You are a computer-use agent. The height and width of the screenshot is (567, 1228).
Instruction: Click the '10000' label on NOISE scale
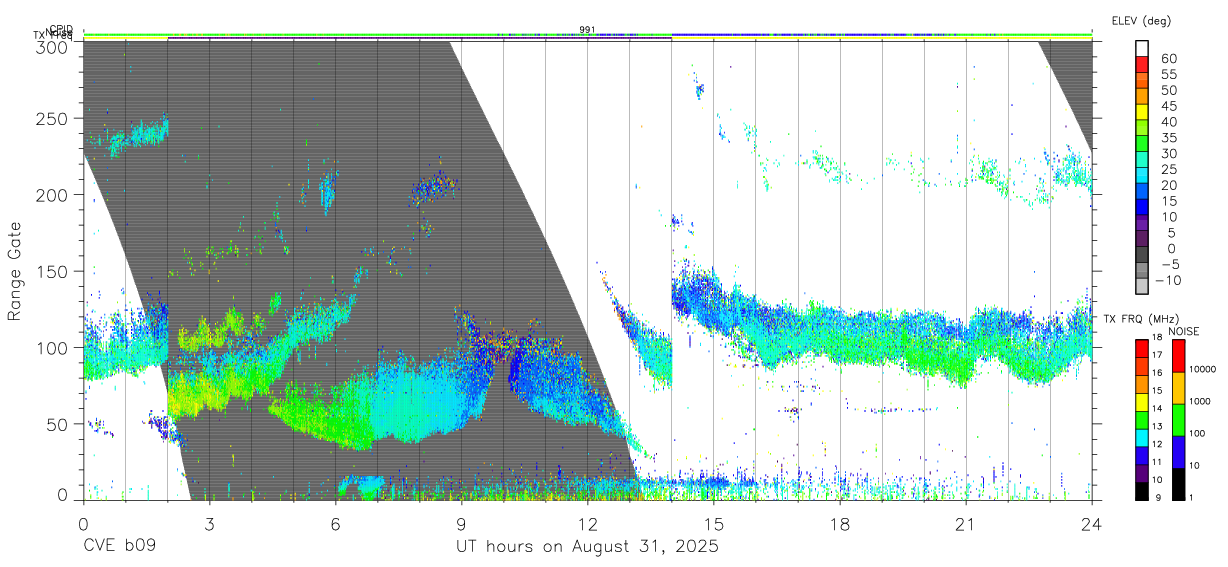pos(1204,370)
